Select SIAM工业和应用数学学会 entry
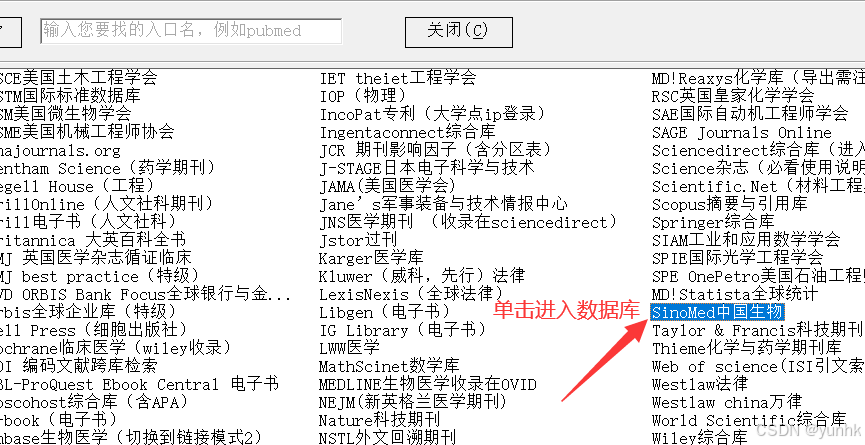The height and width of the screenshot is (445, 865). coord(746,240)
